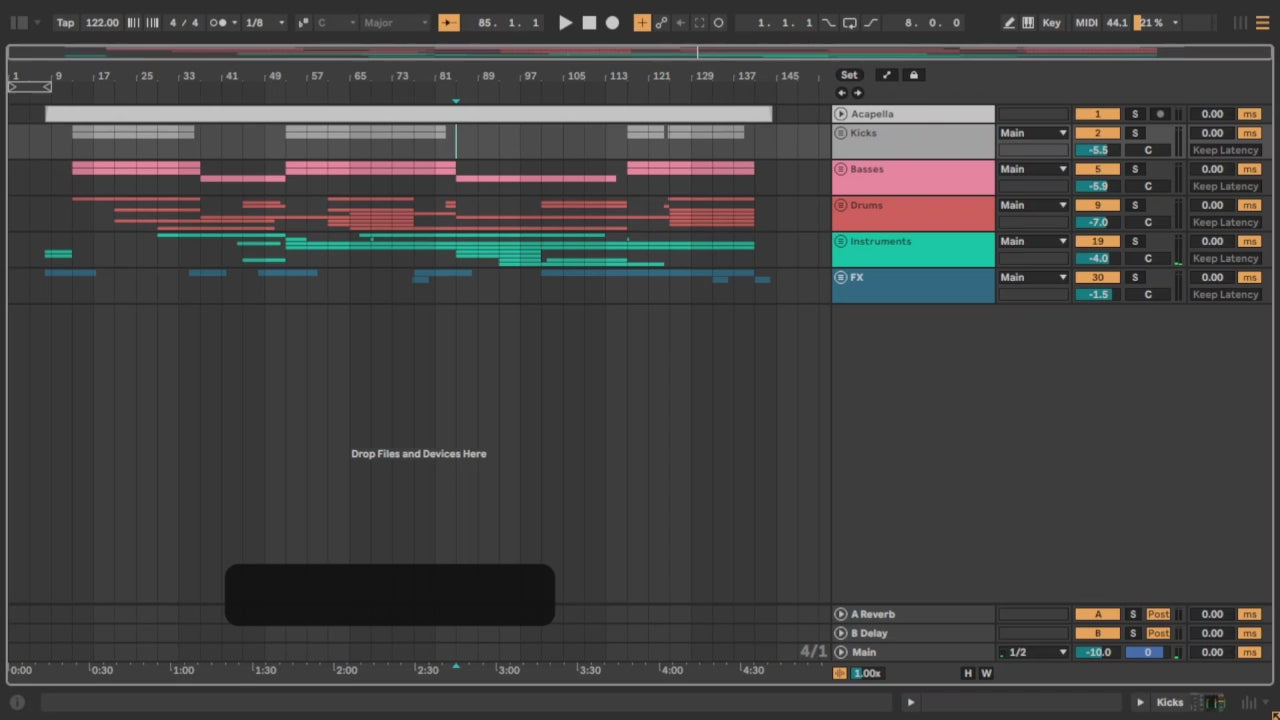Unfold the Instruments group track

pos(841,241)
